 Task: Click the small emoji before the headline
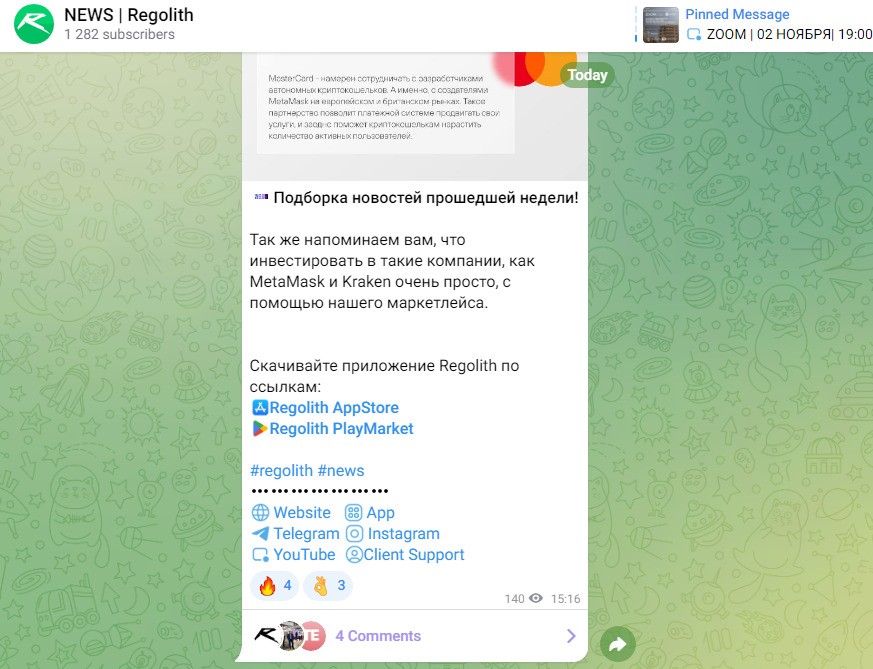tap(261, 196)
